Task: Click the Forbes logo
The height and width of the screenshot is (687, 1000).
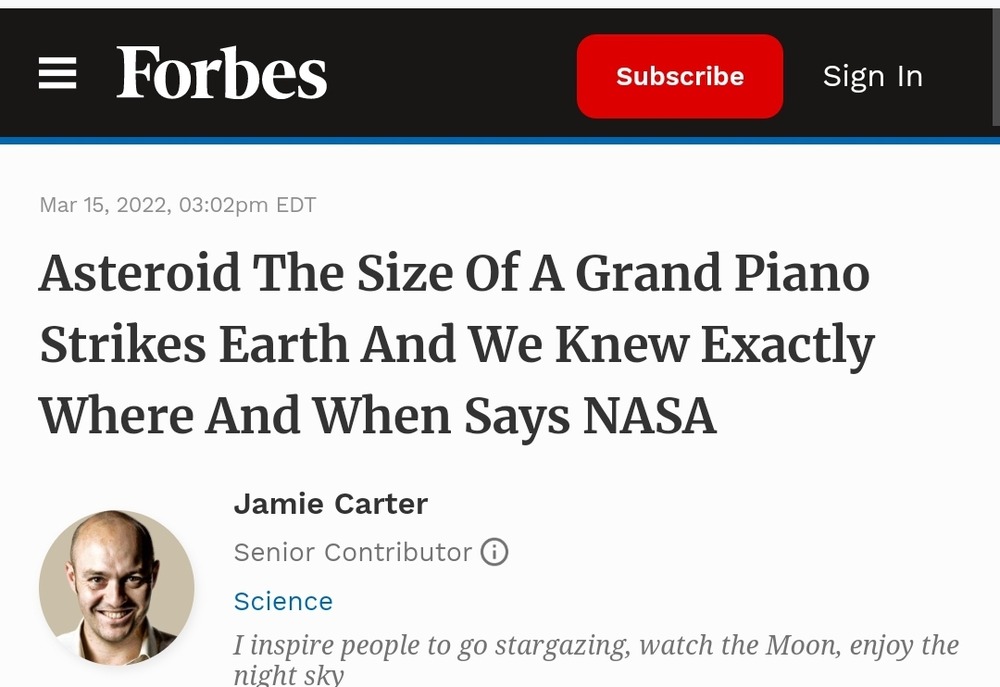Action: (x=221, y=74)
